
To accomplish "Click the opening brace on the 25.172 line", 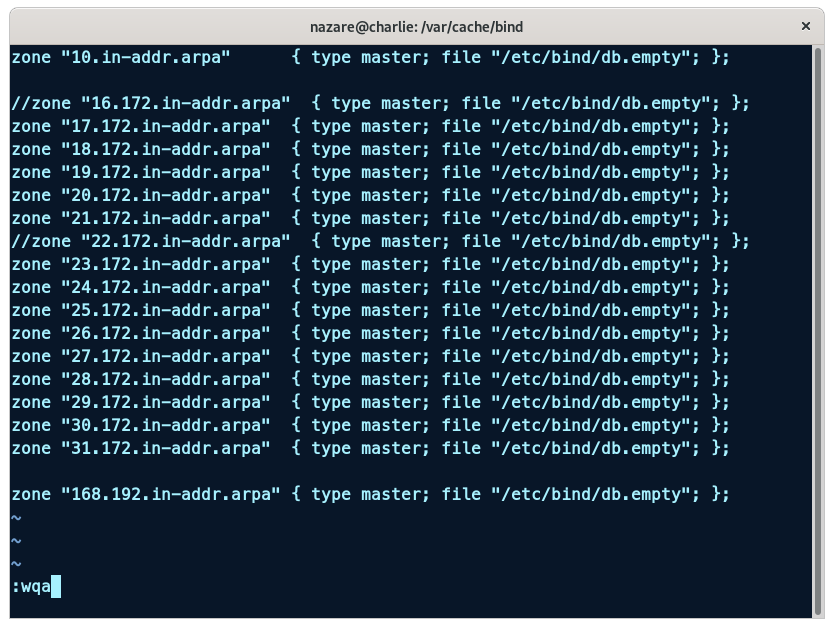I will pyautogui.click(x=297, y=310).
